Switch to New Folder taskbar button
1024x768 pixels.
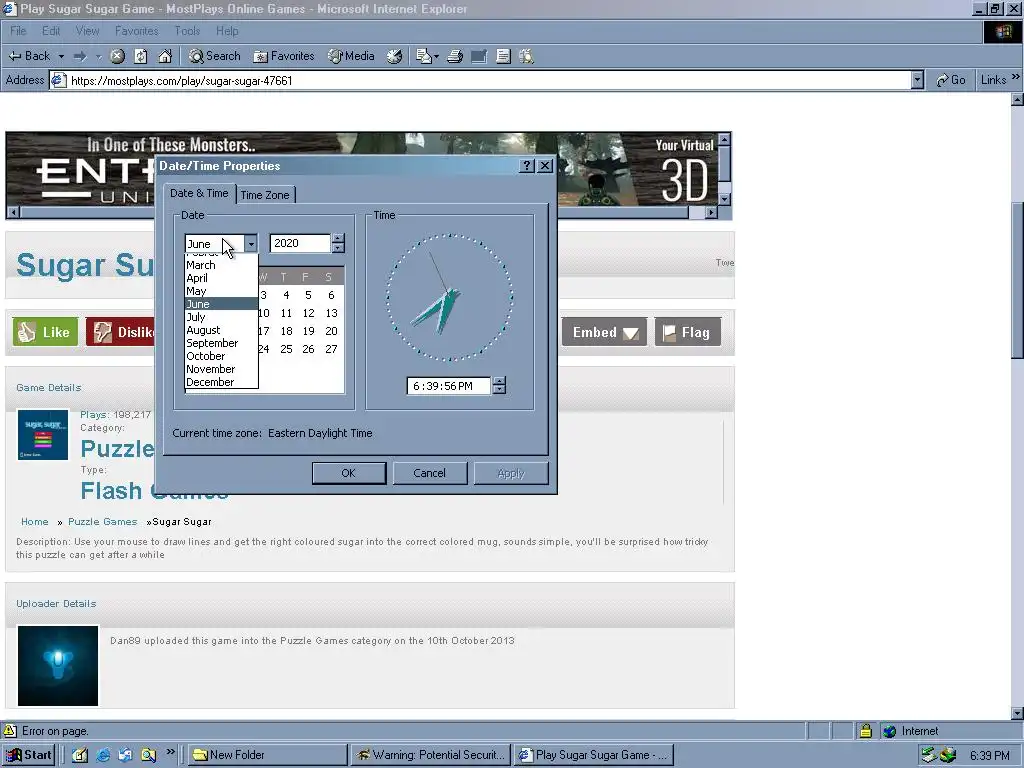pos(268,755)
